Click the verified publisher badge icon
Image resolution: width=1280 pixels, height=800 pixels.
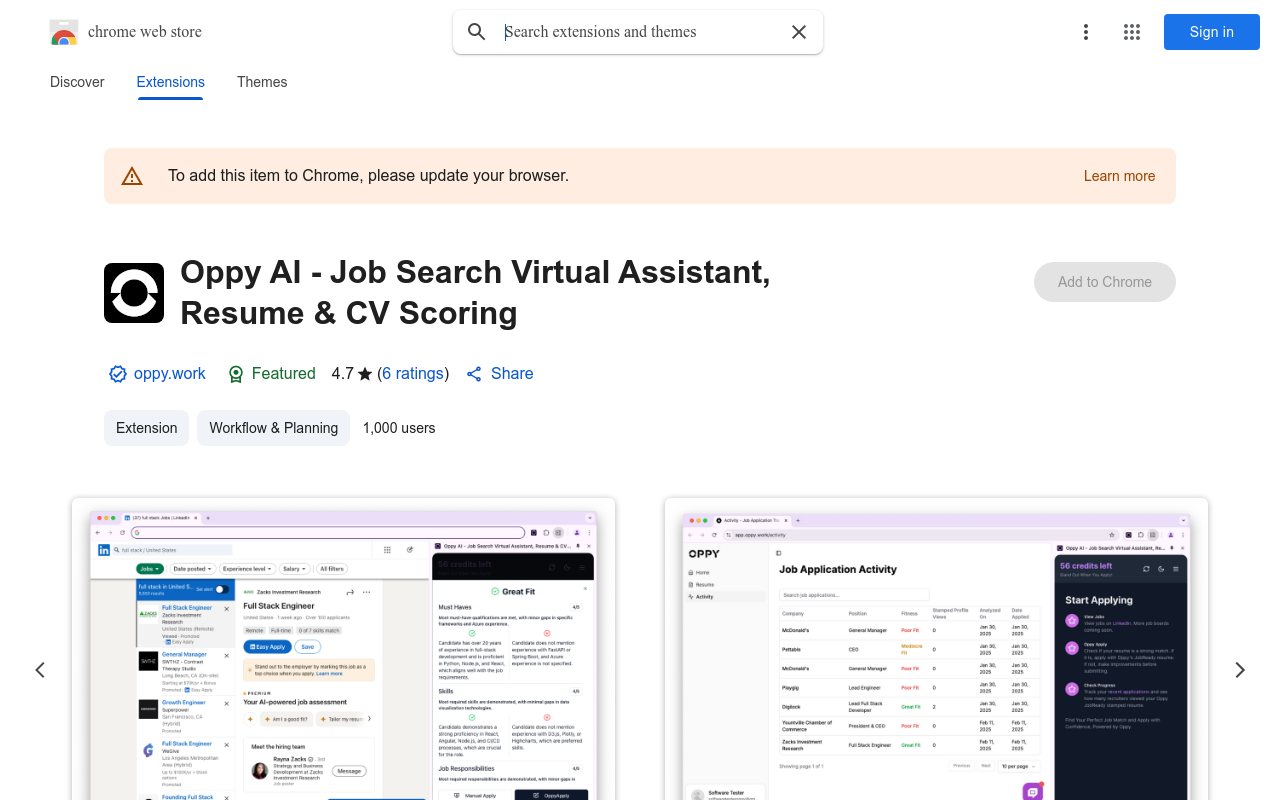pyautogui.click(x=118, y=374)
